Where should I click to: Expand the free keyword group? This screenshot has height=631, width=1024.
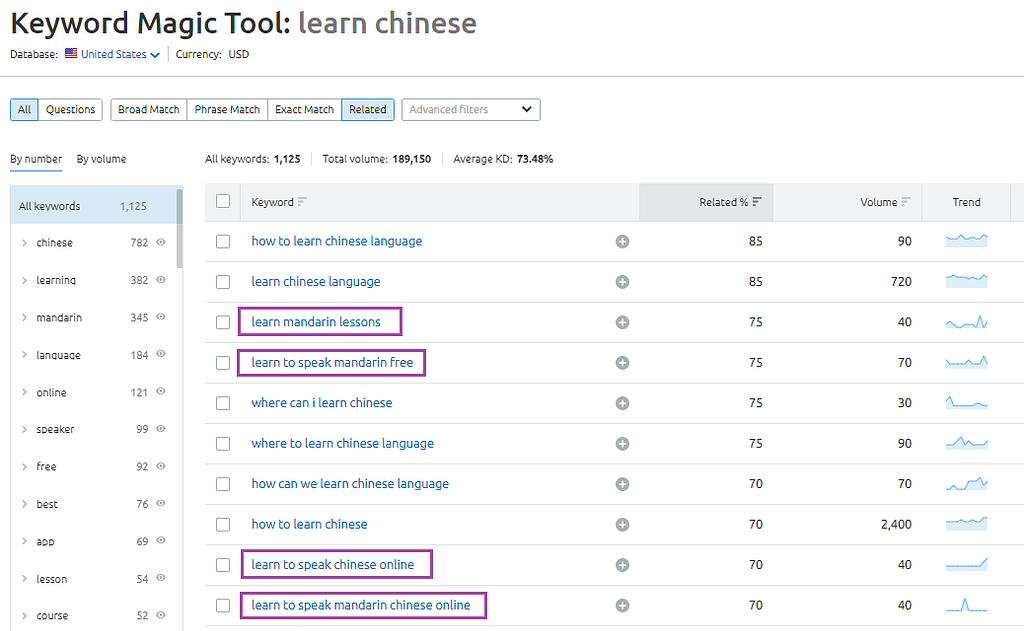coord(24,466)
